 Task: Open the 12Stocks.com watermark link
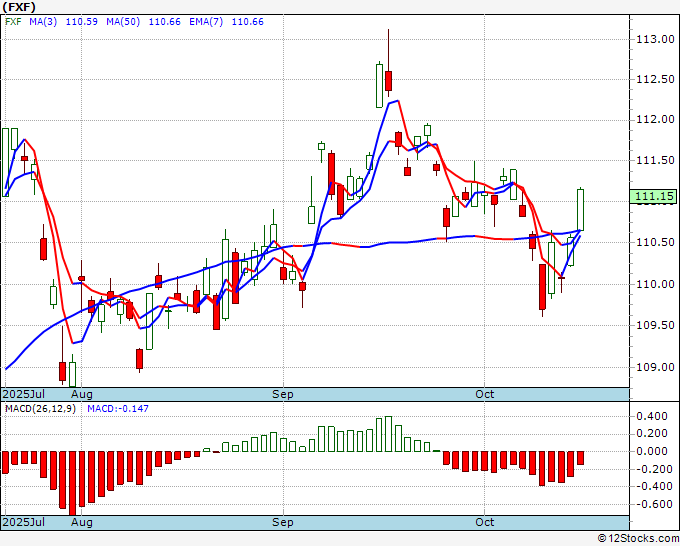point(638,538)
